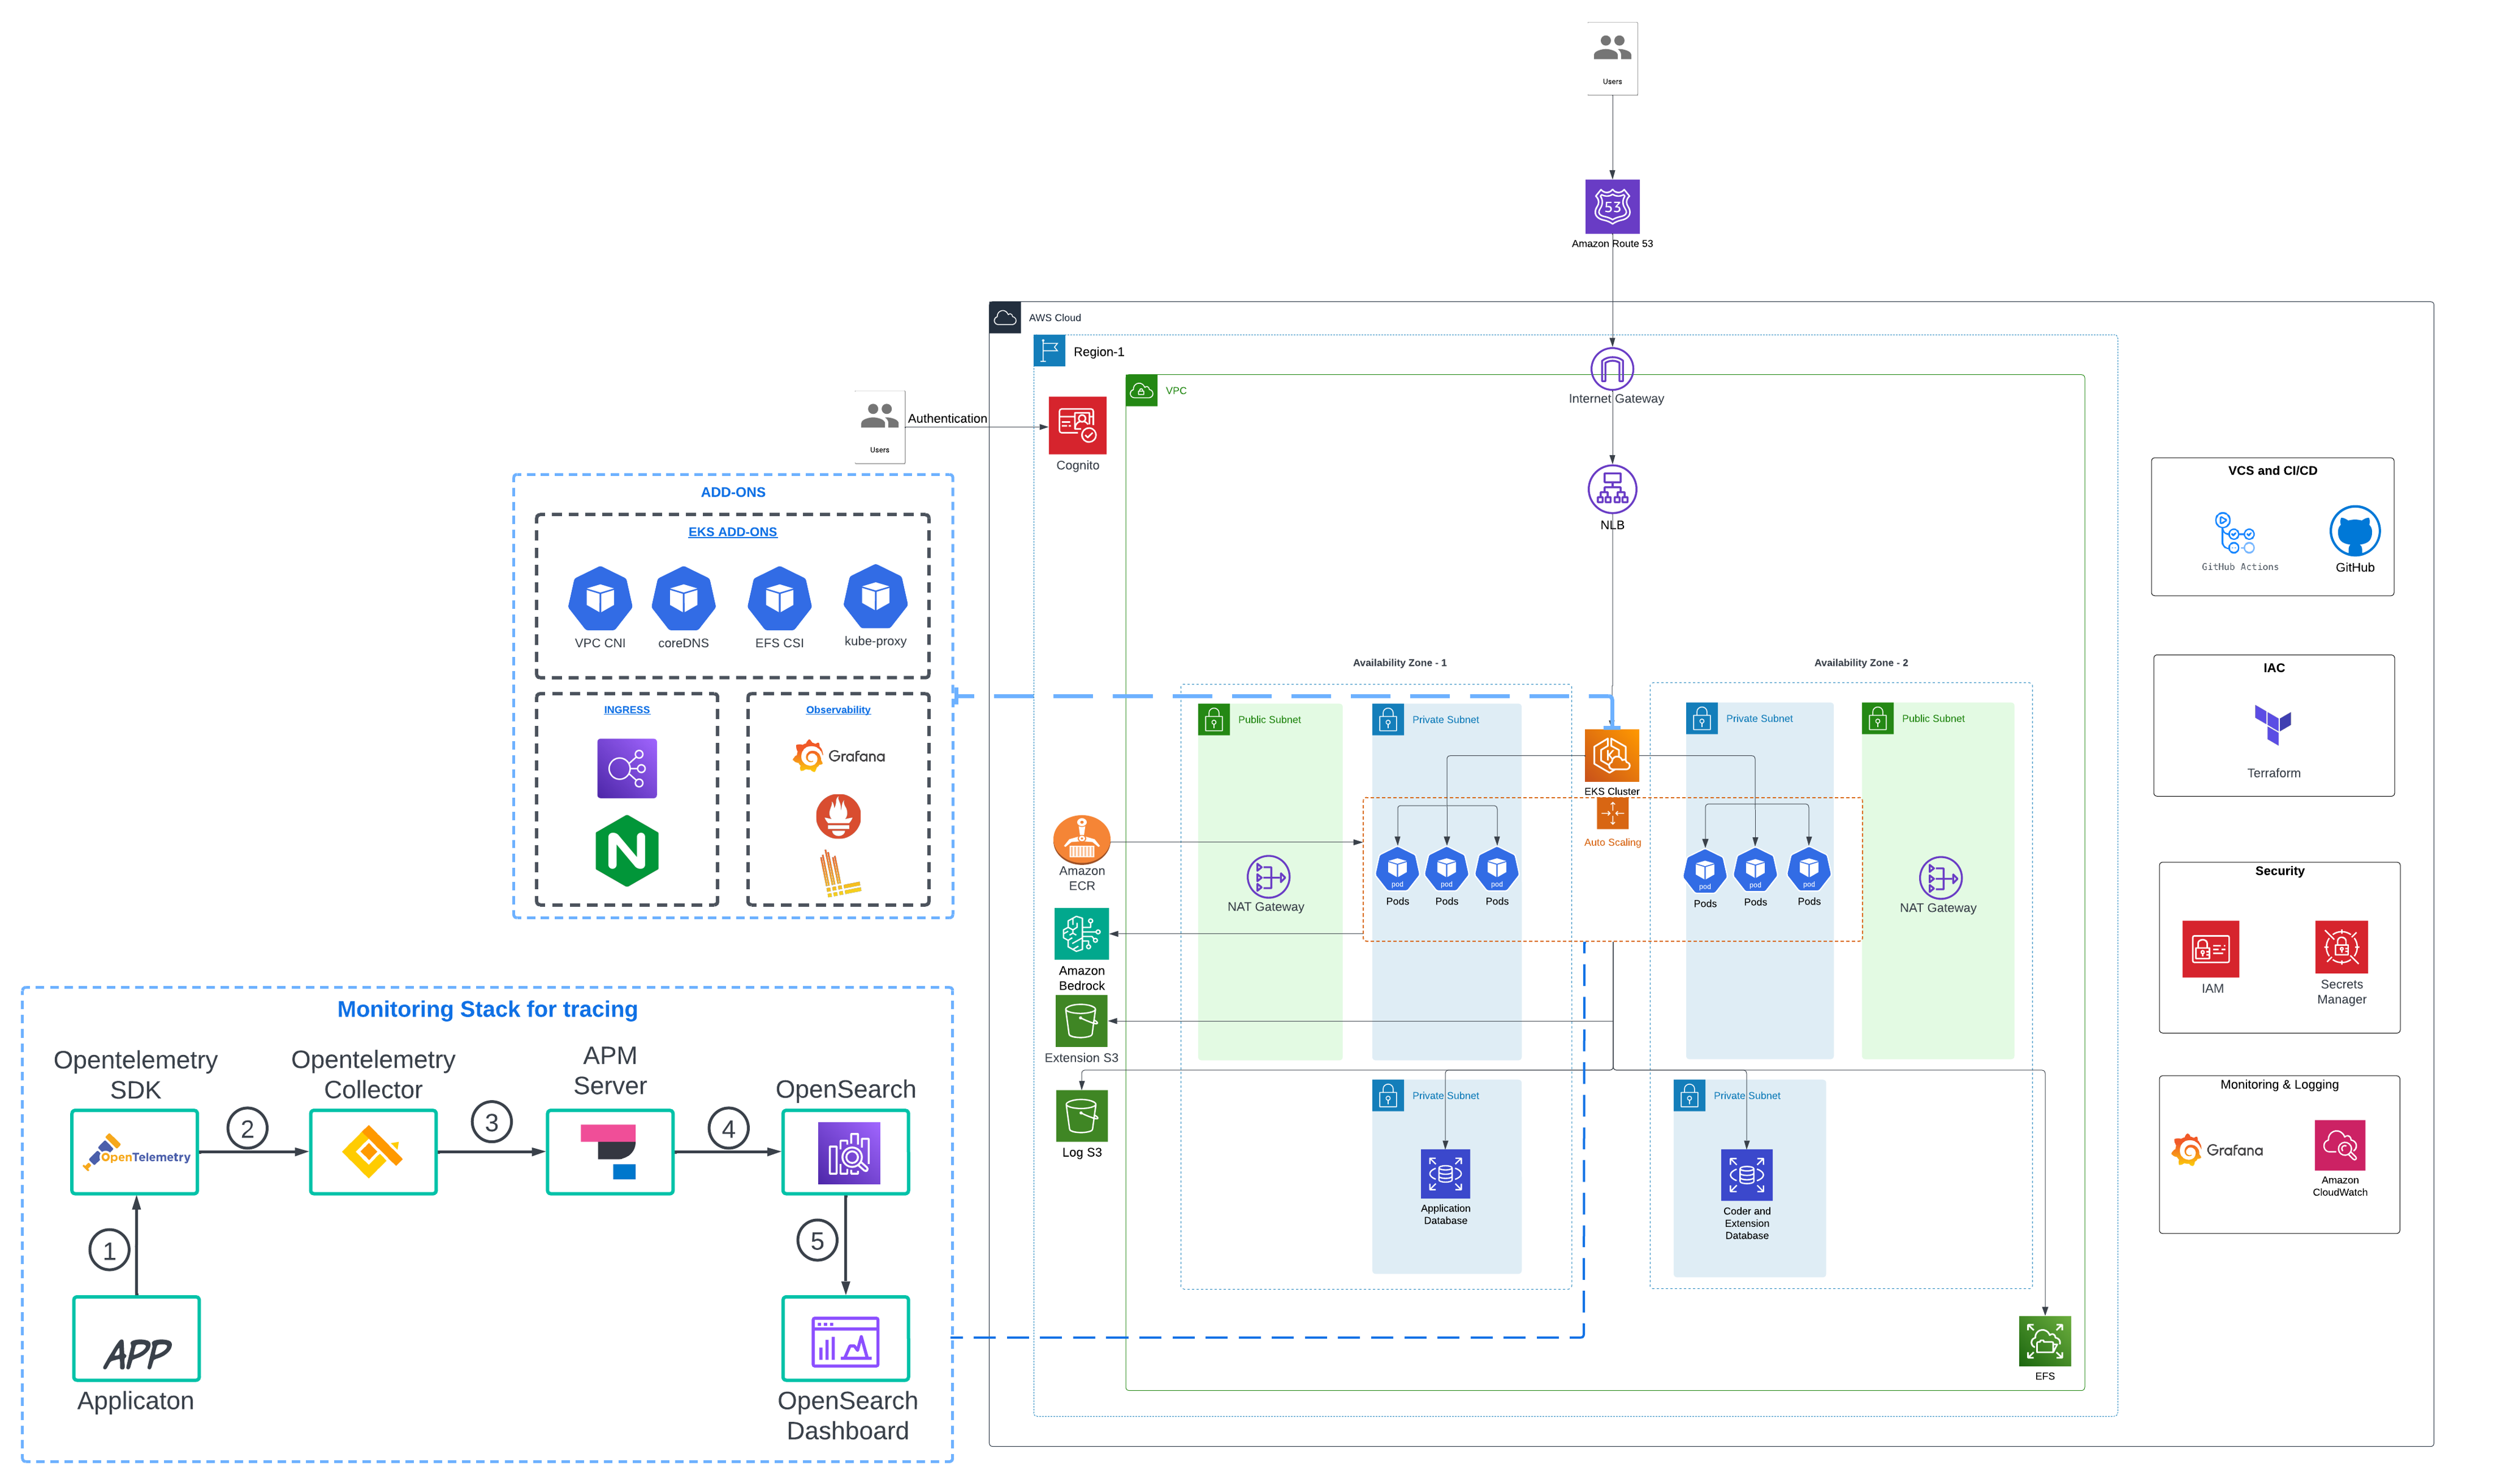Click the APM Server icon

tap(608, 1151)
